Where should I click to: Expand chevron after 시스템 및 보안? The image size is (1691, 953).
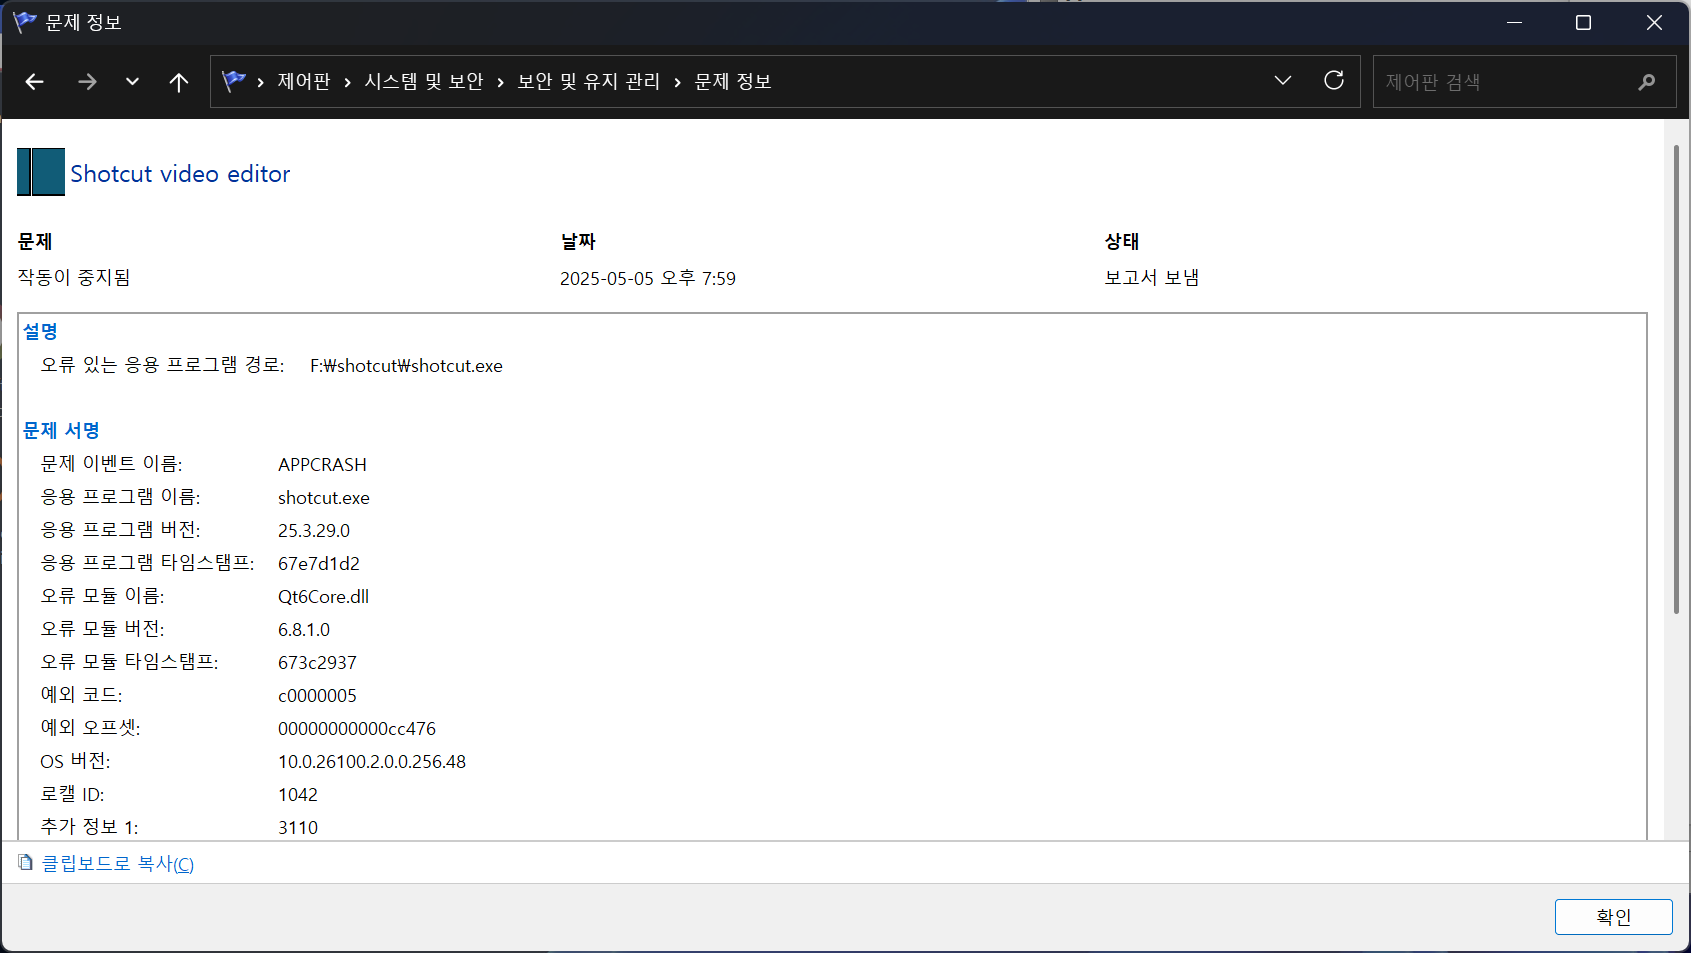pyautogui.click(x=500, y=82)
